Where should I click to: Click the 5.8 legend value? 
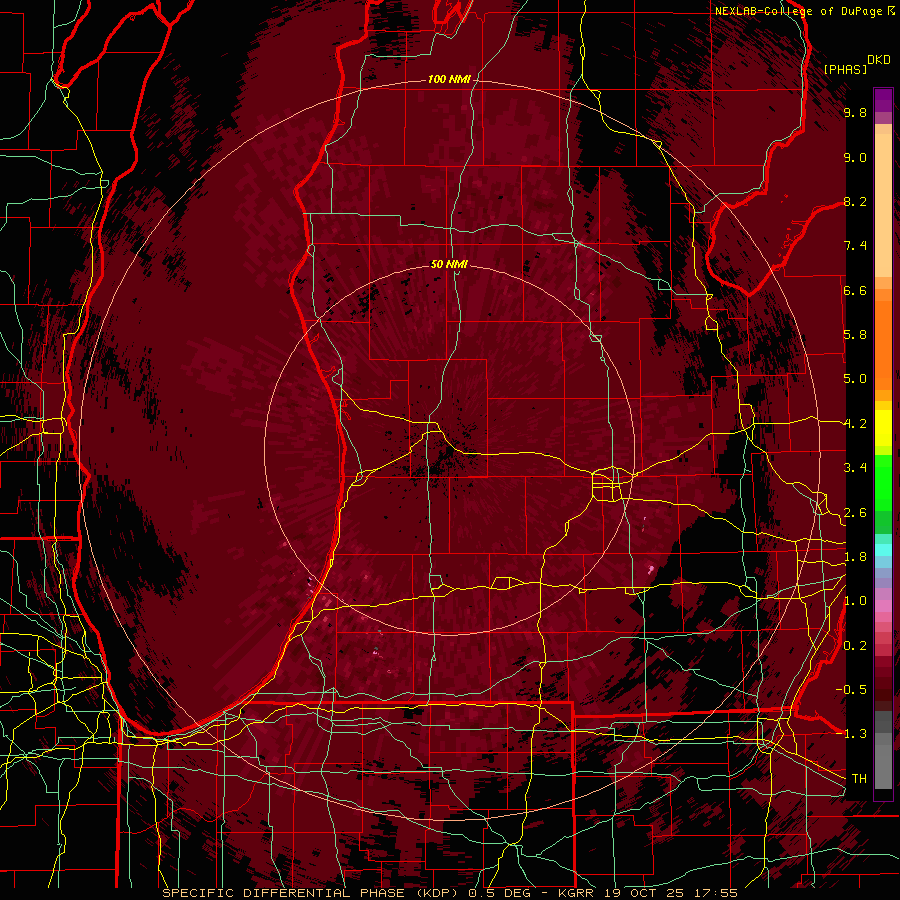tap(855, 335)
